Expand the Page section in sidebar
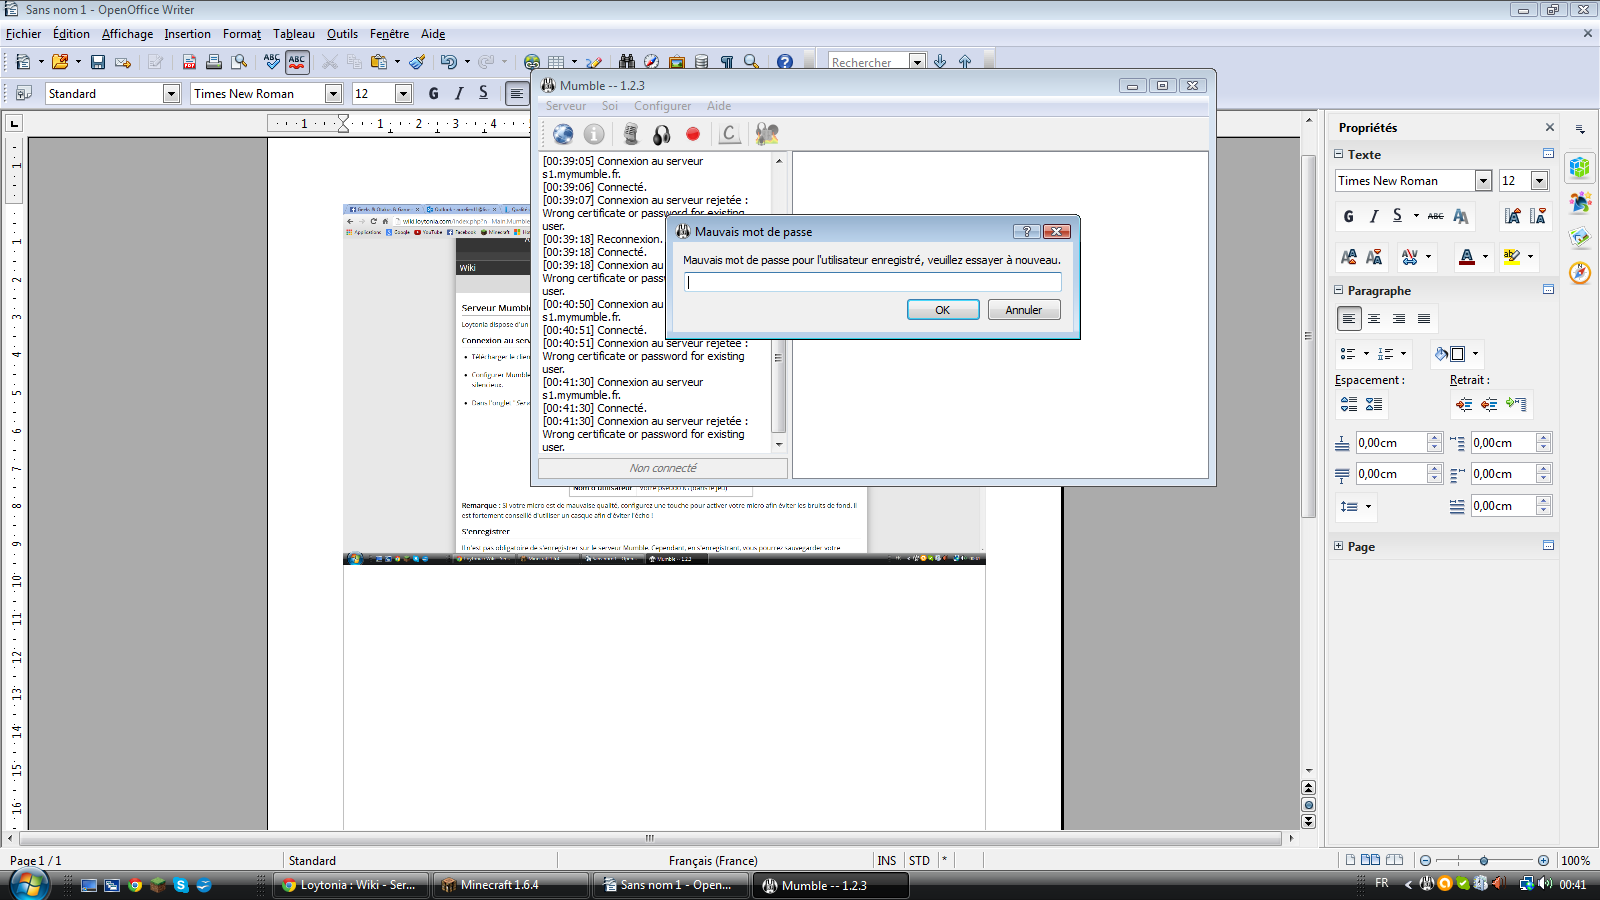Screen dimensions: 1600x900 click(x=1338, y=546)
